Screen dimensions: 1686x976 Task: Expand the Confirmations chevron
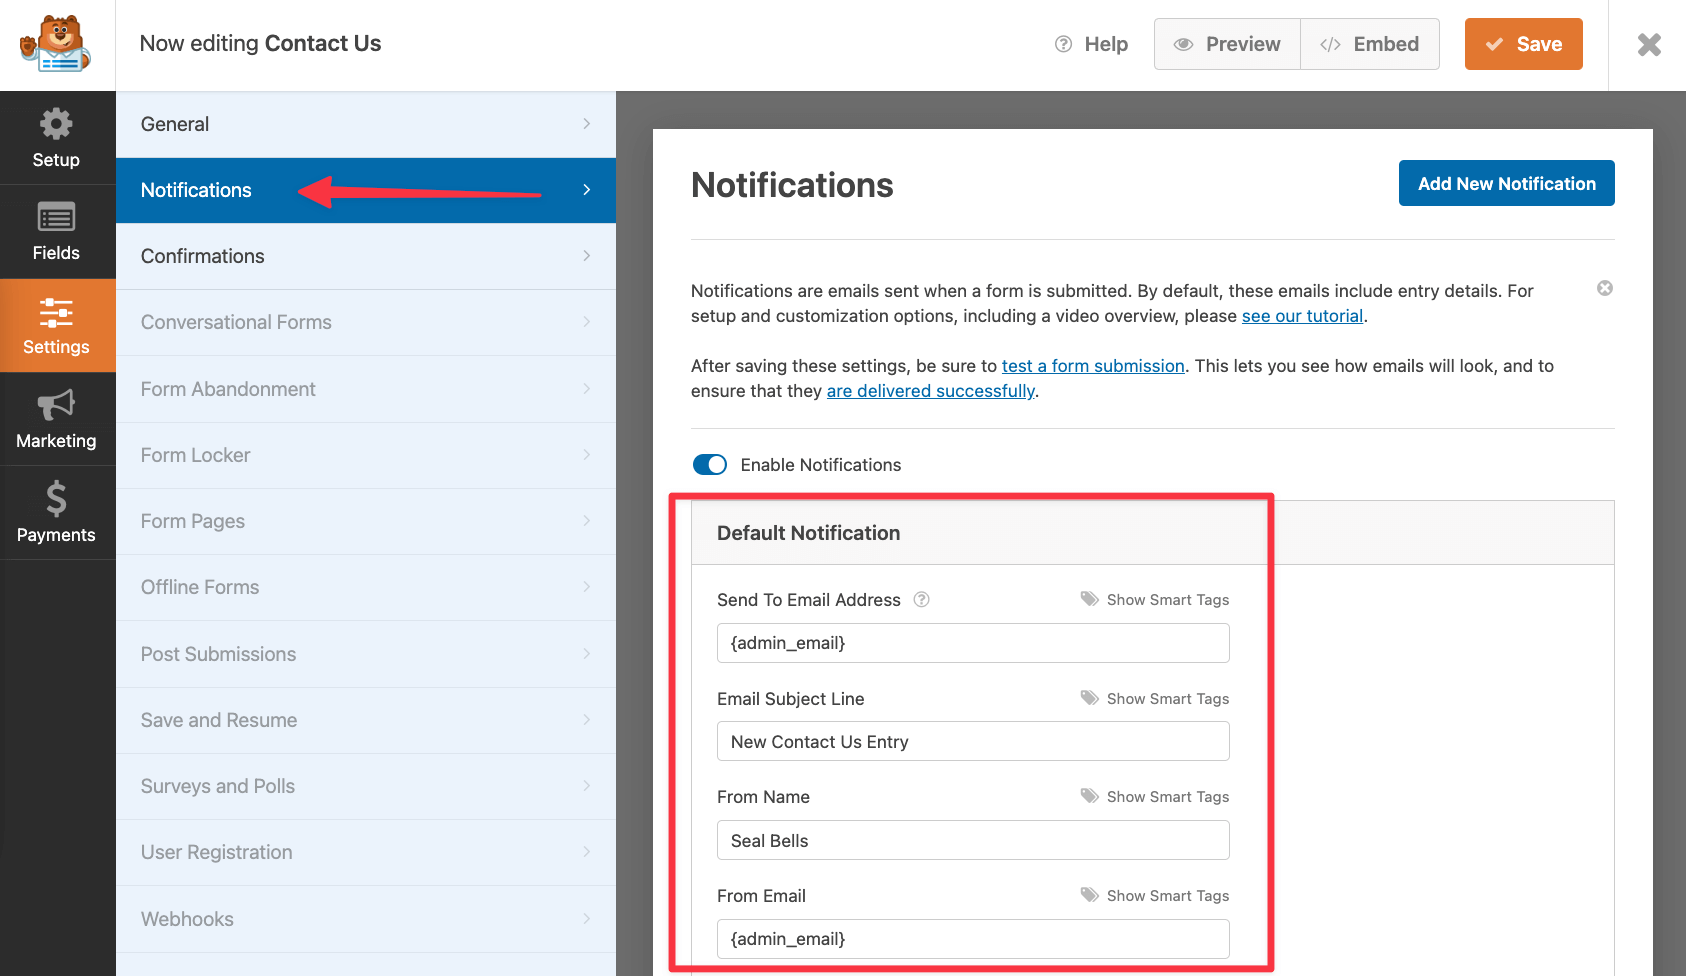click(x=587, y=256)
